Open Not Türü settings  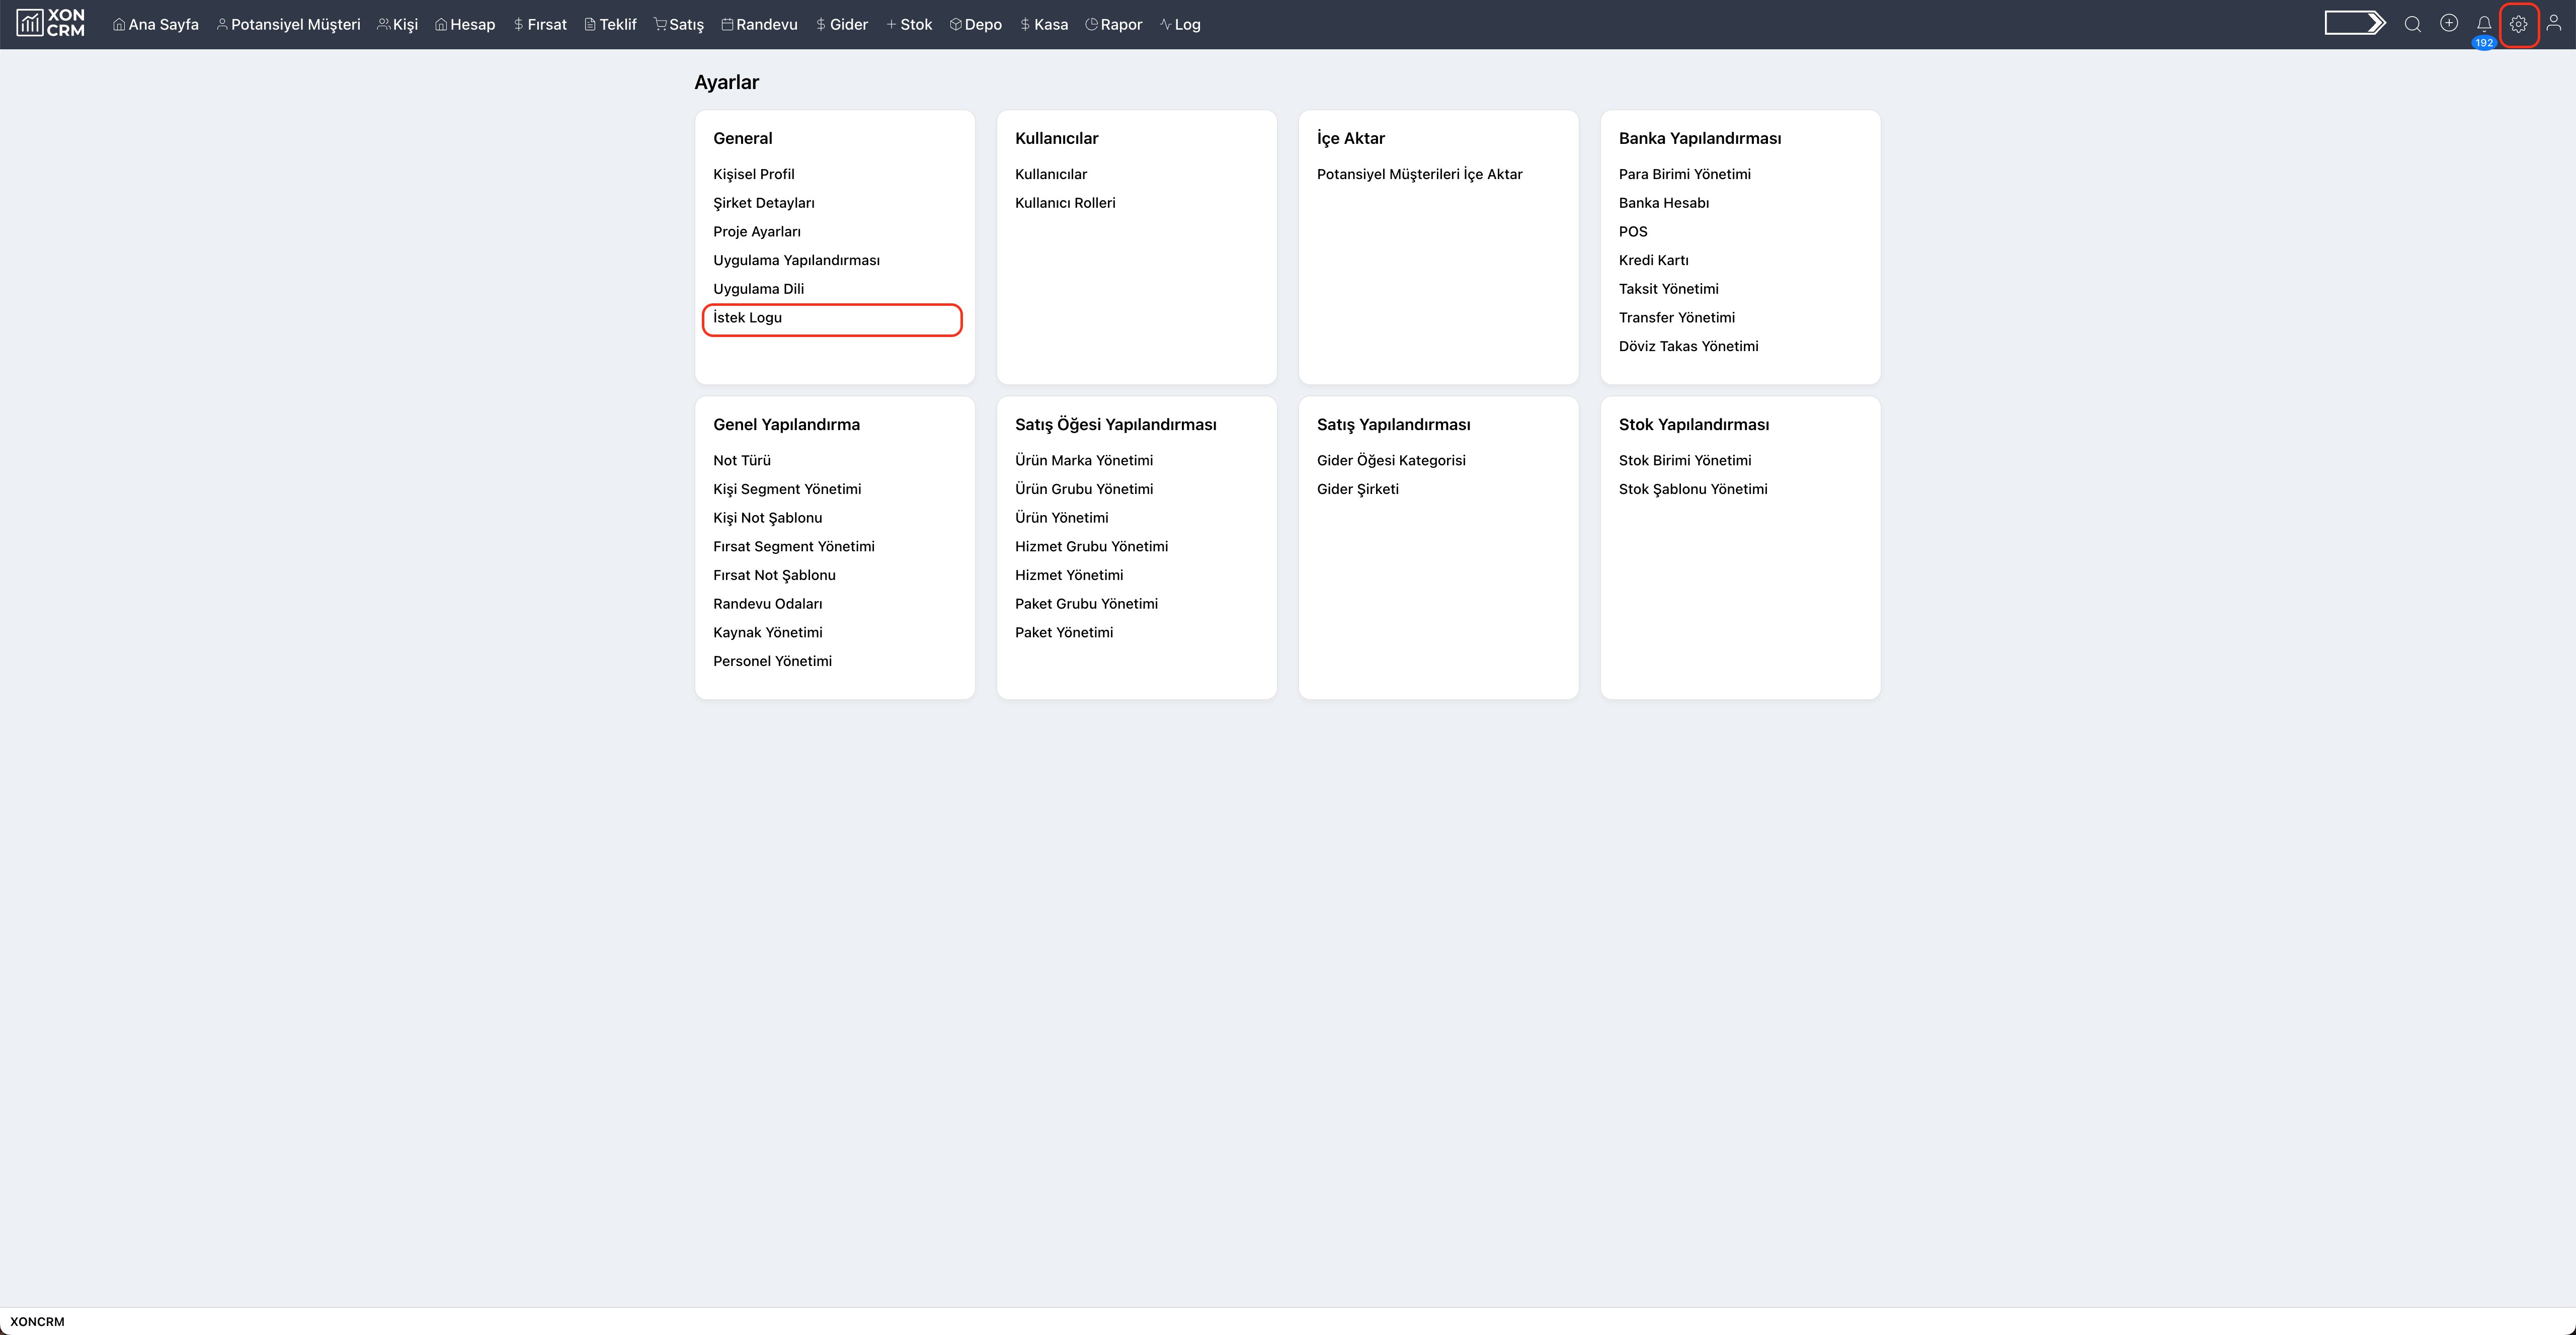coord(742,461)
